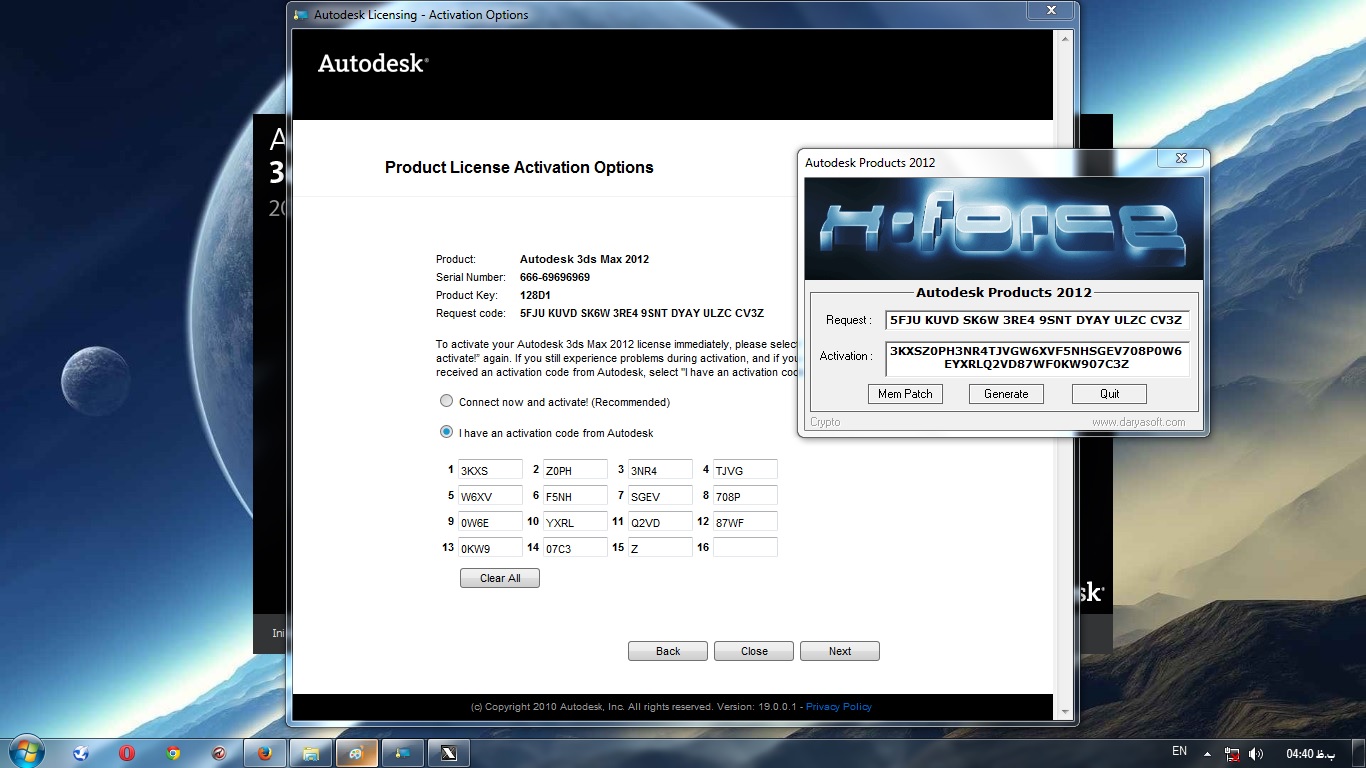Click Show Desktop at the taskbar edge
The image size is (1366, 768).
pyautogui.click(x=1359, y=753)
